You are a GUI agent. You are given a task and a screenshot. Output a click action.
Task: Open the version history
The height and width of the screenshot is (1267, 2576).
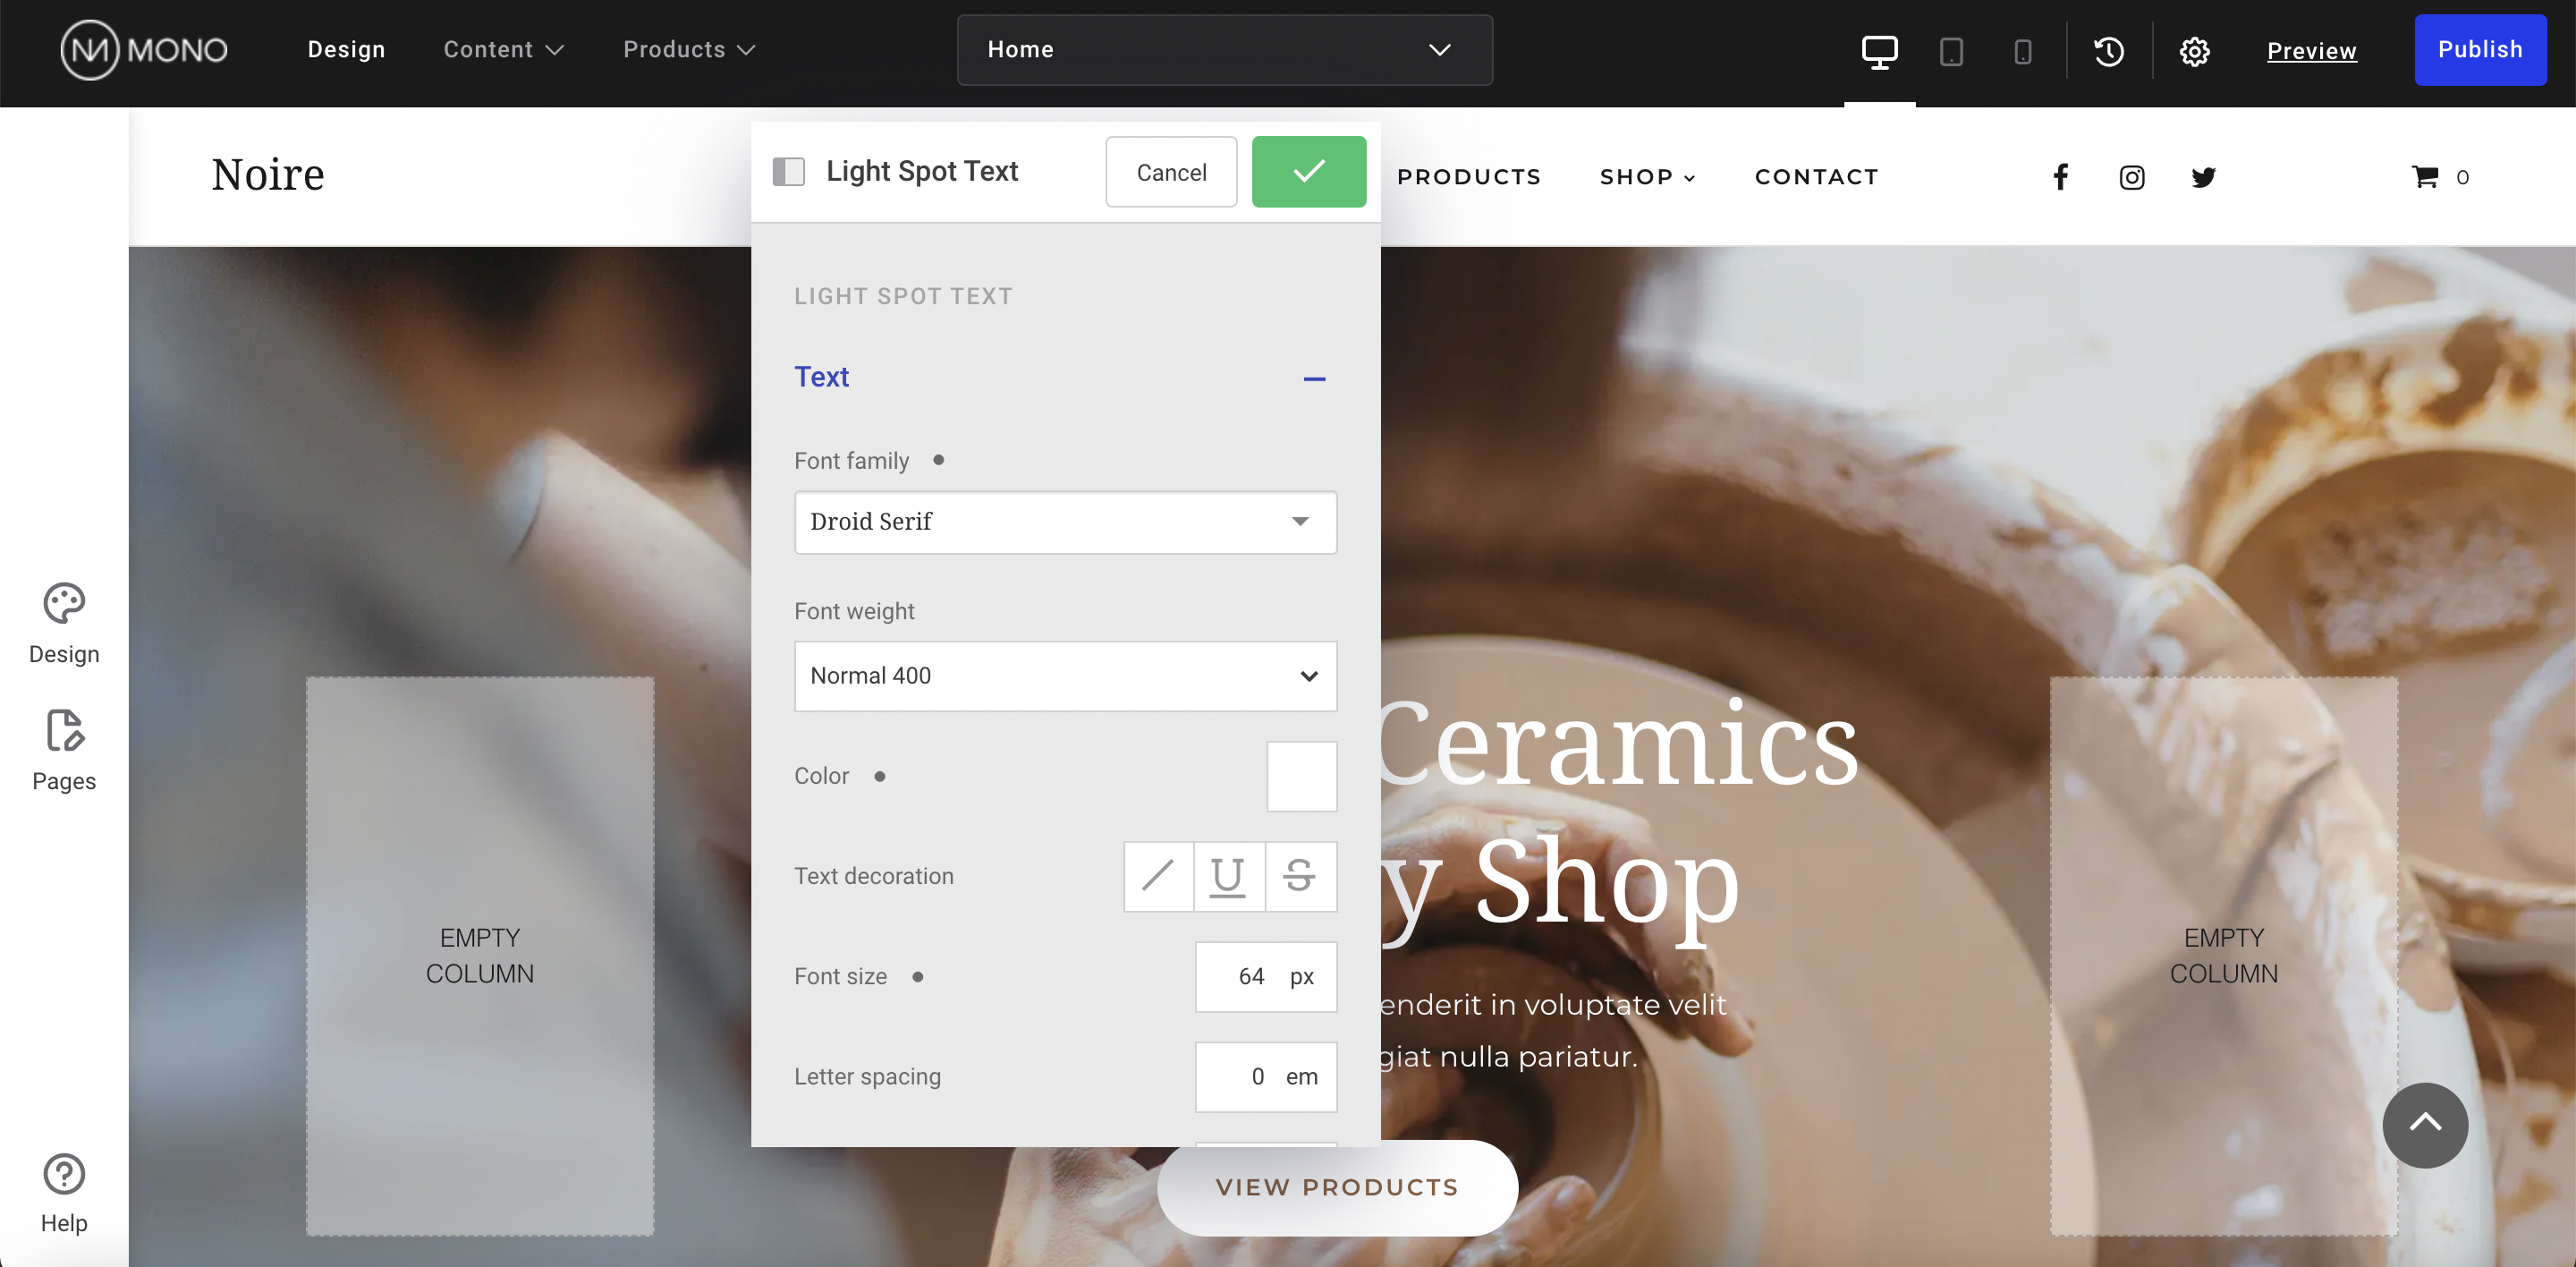tap(2109, 51)
